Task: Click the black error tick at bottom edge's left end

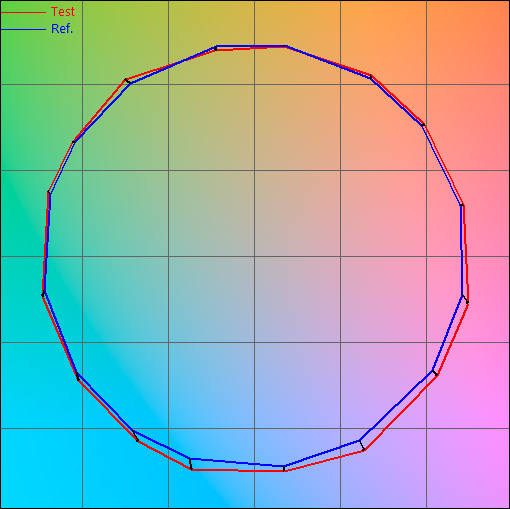Action: pos(191,464)
